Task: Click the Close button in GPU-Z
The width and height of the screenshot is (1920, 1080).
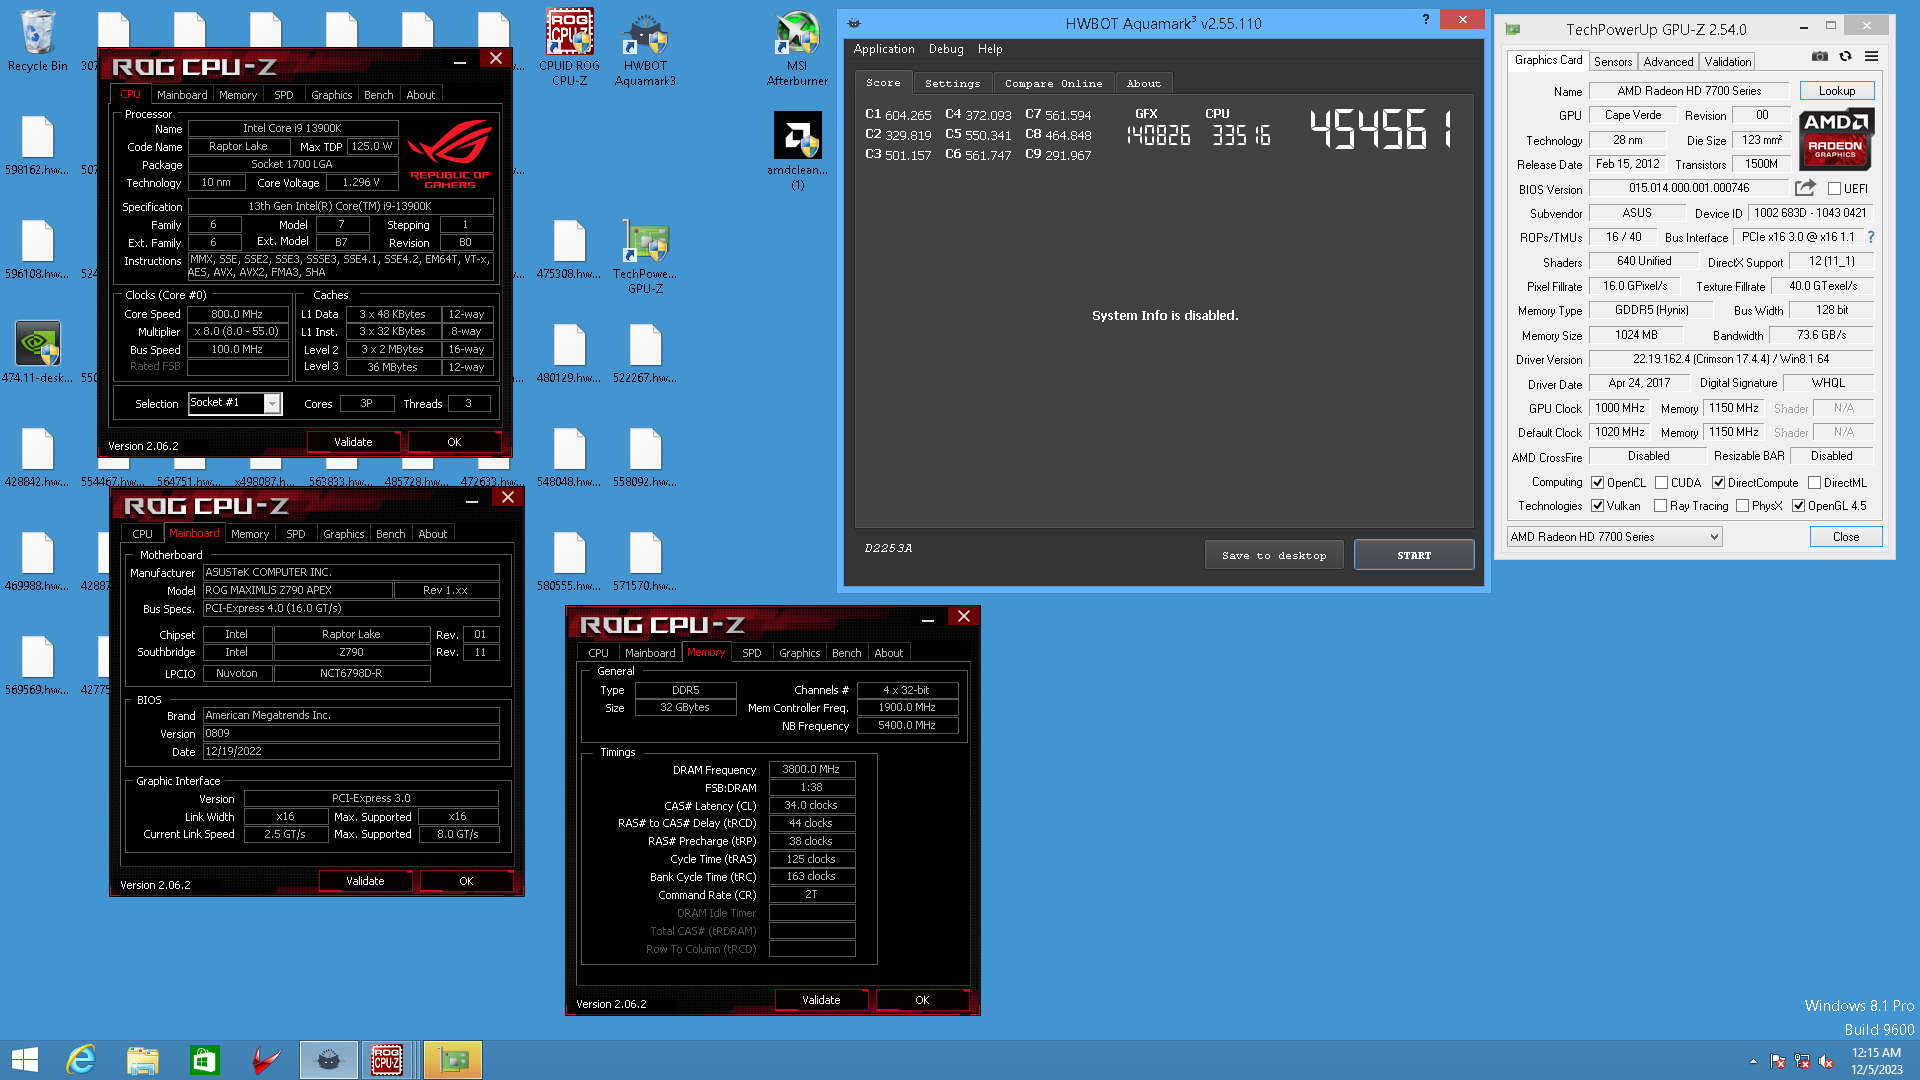Action: tap(1846, 537)
